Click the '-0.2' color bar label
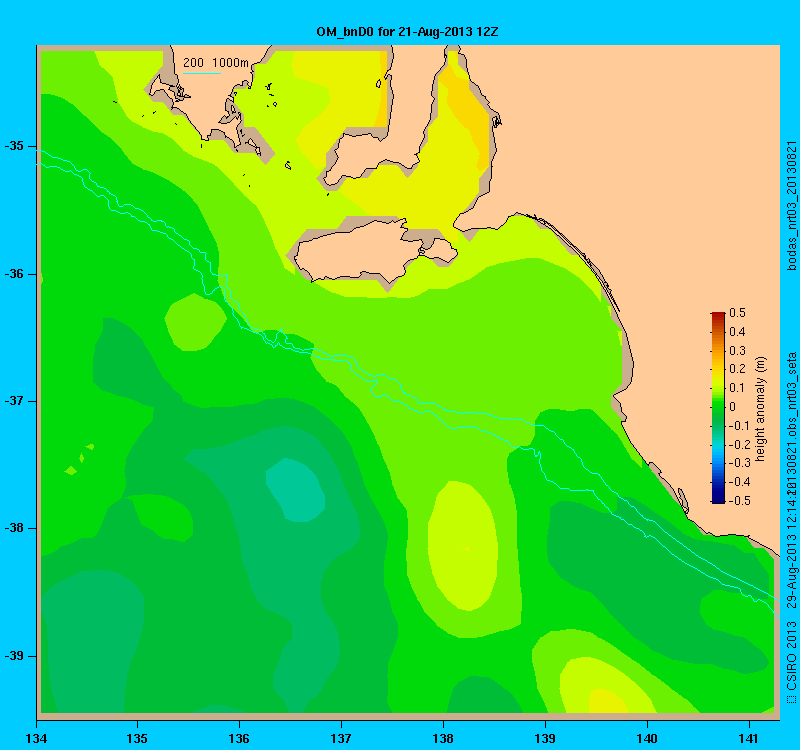 coord(739,444)
